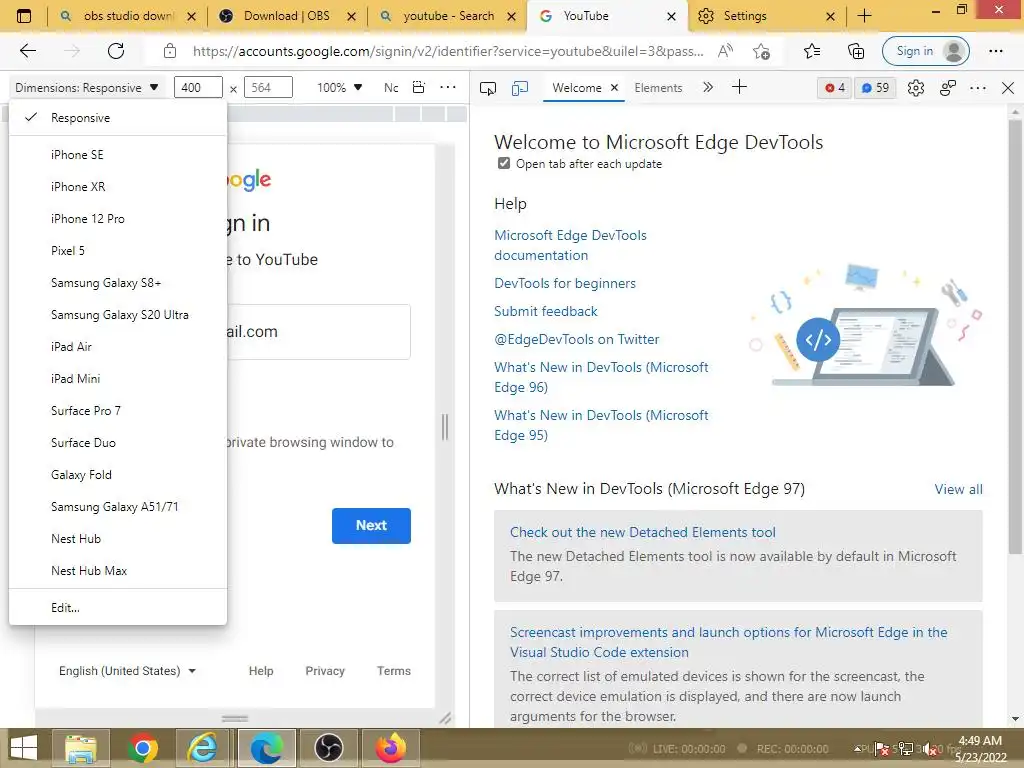Switch to the Elements tab
1024x768 pixels.
click(x=658, y=88)
